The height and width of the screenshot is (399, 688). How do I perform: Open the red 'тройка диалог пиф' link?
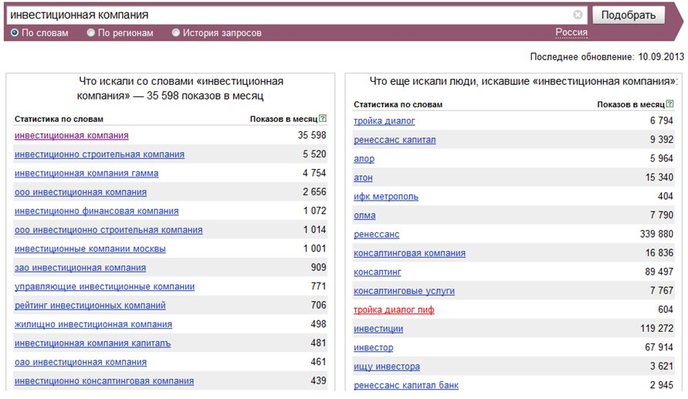tap(394, 310)
